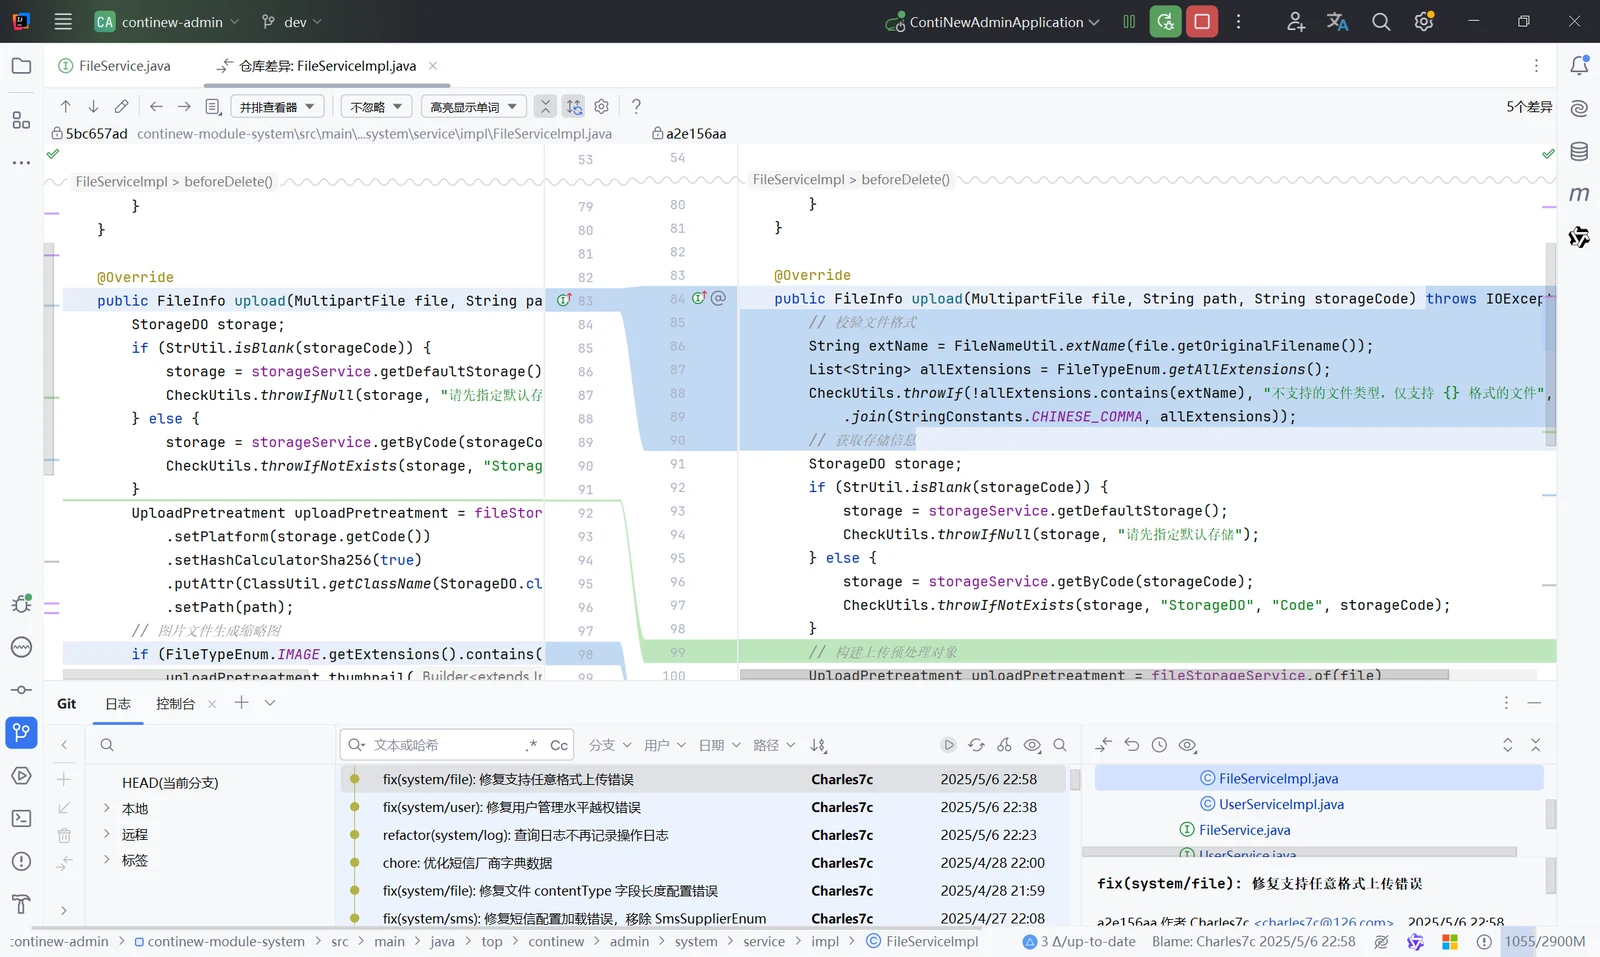Viewport: 1600px width, 957px height.
Task: Open the Terminal tool window
Action: pyautogui.click(x=21, y=818)
